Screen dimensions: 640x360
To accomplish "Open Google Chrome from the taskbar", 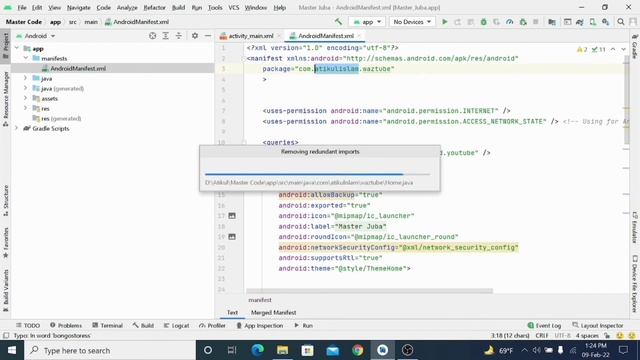I will click(358, 350).
